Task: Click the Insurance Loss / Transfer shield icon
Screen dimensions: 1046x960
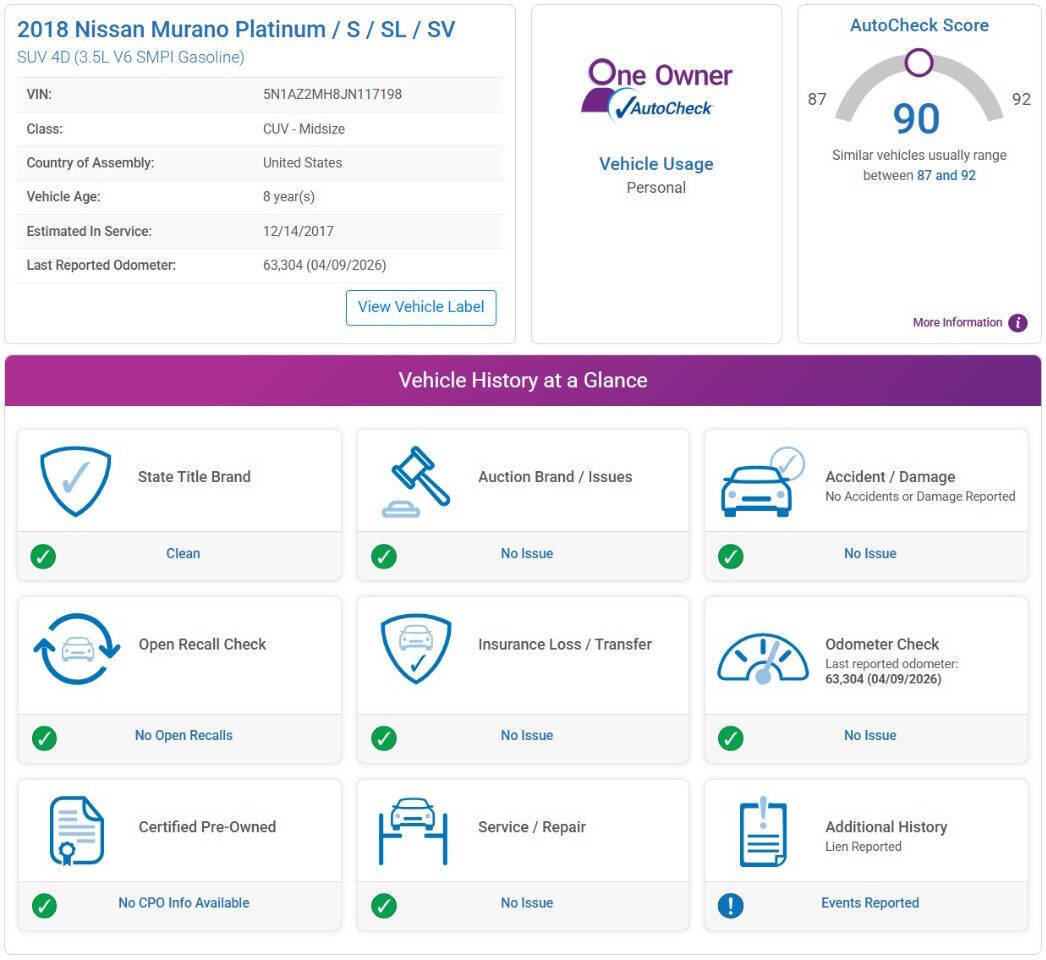Action: 416,648
